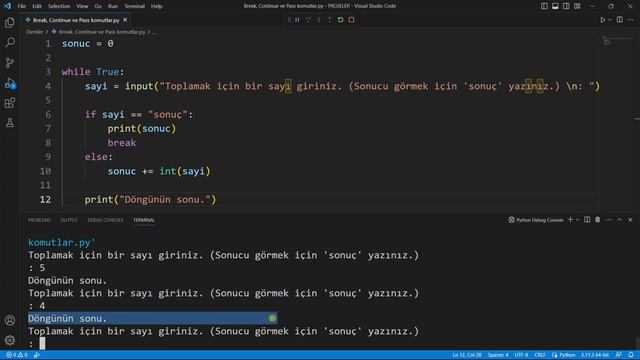Open the Go menu

tap(98, 6)
